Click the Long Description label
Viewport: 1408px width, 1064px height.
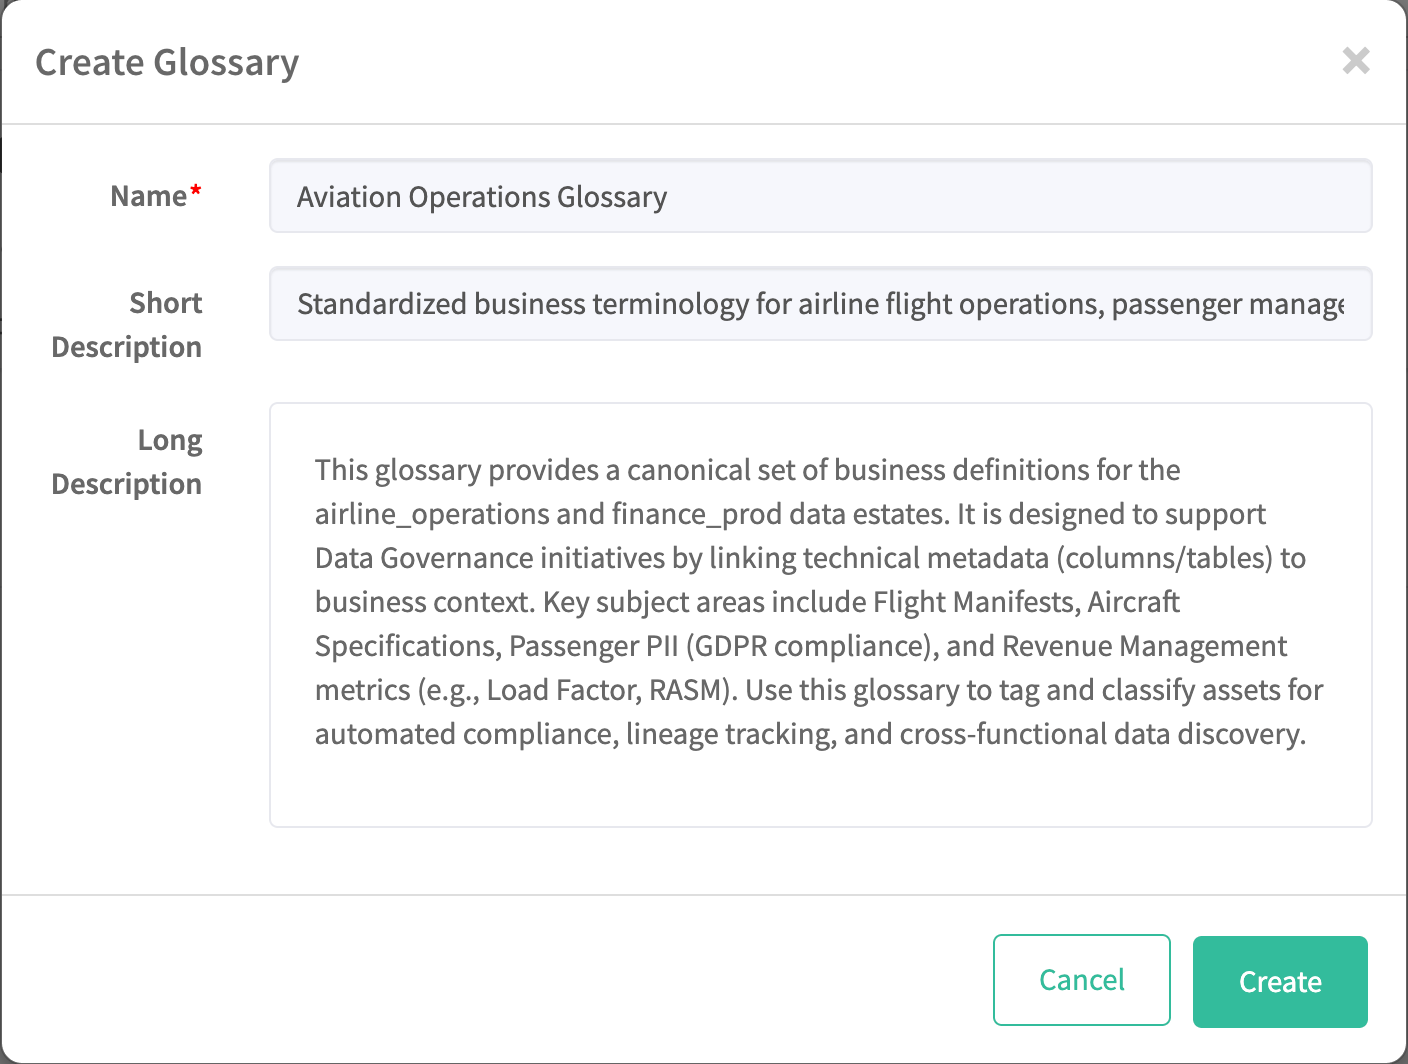[x=127, y=462]
